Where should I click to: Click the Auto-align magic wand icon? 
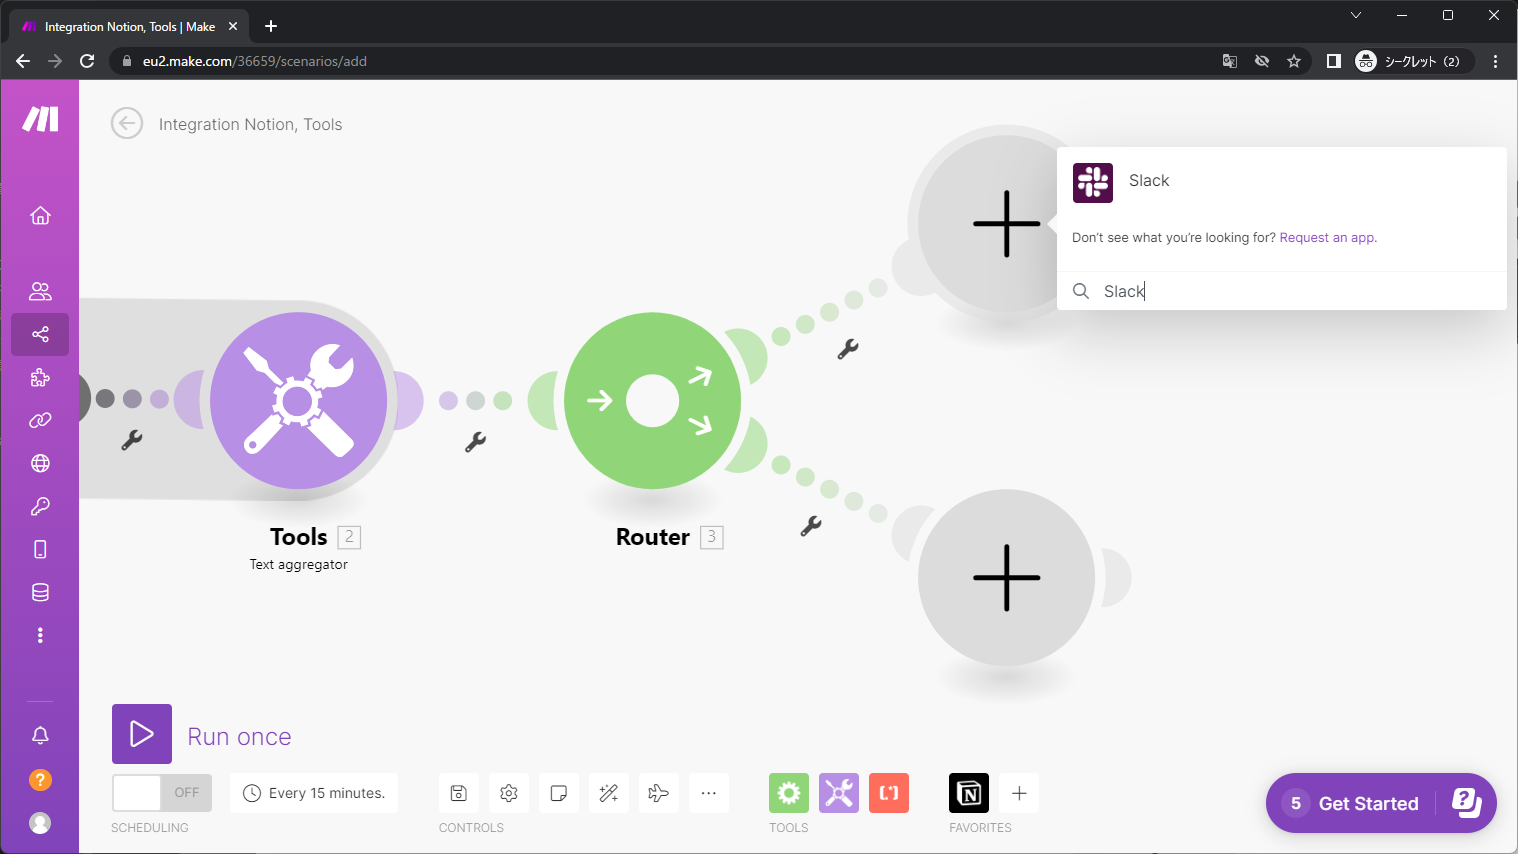pos(609,793)
